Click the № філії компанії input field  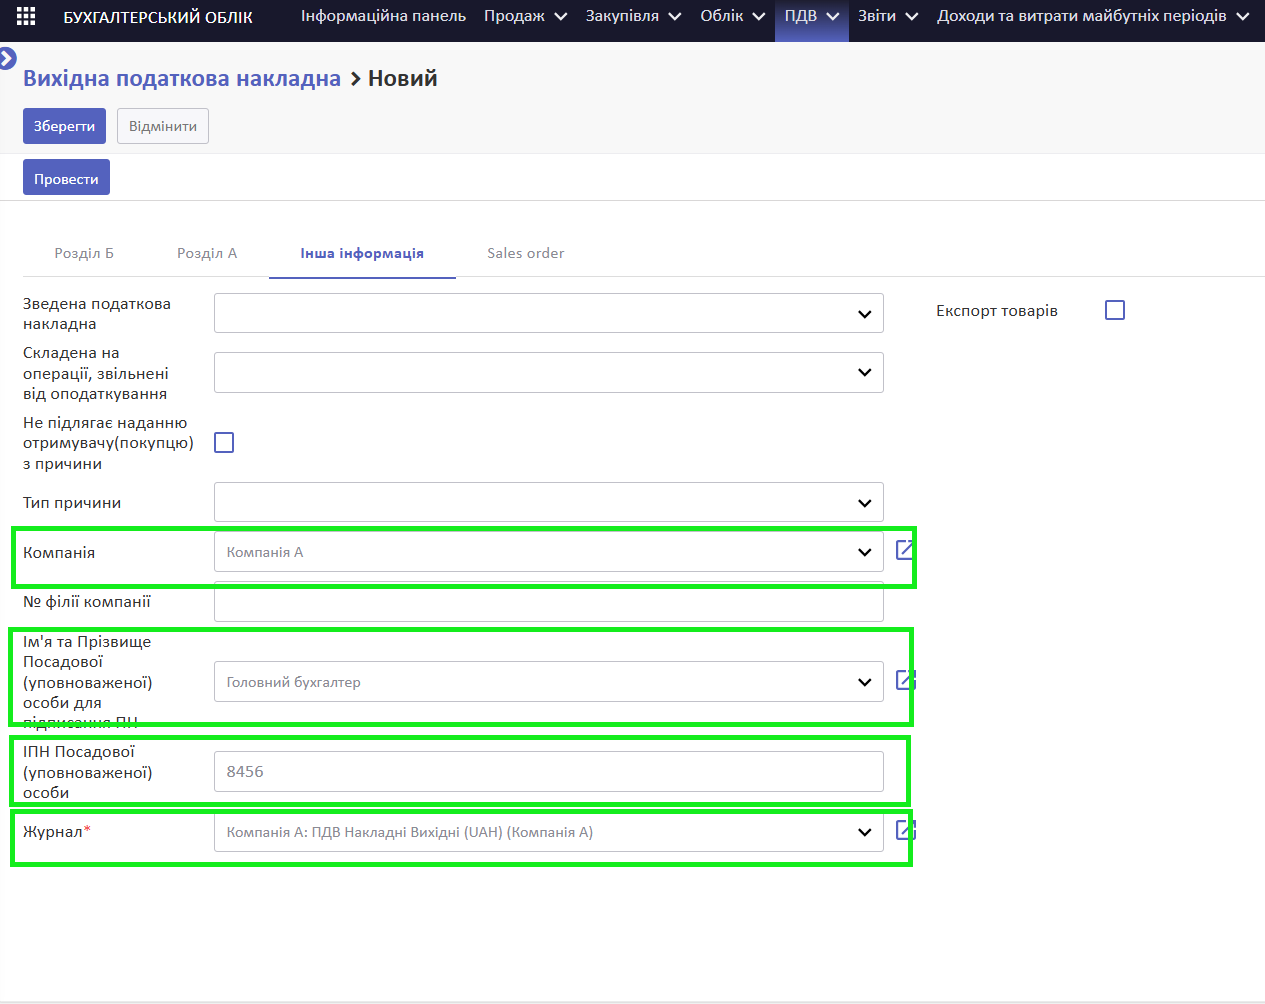(x=549, y=602)
